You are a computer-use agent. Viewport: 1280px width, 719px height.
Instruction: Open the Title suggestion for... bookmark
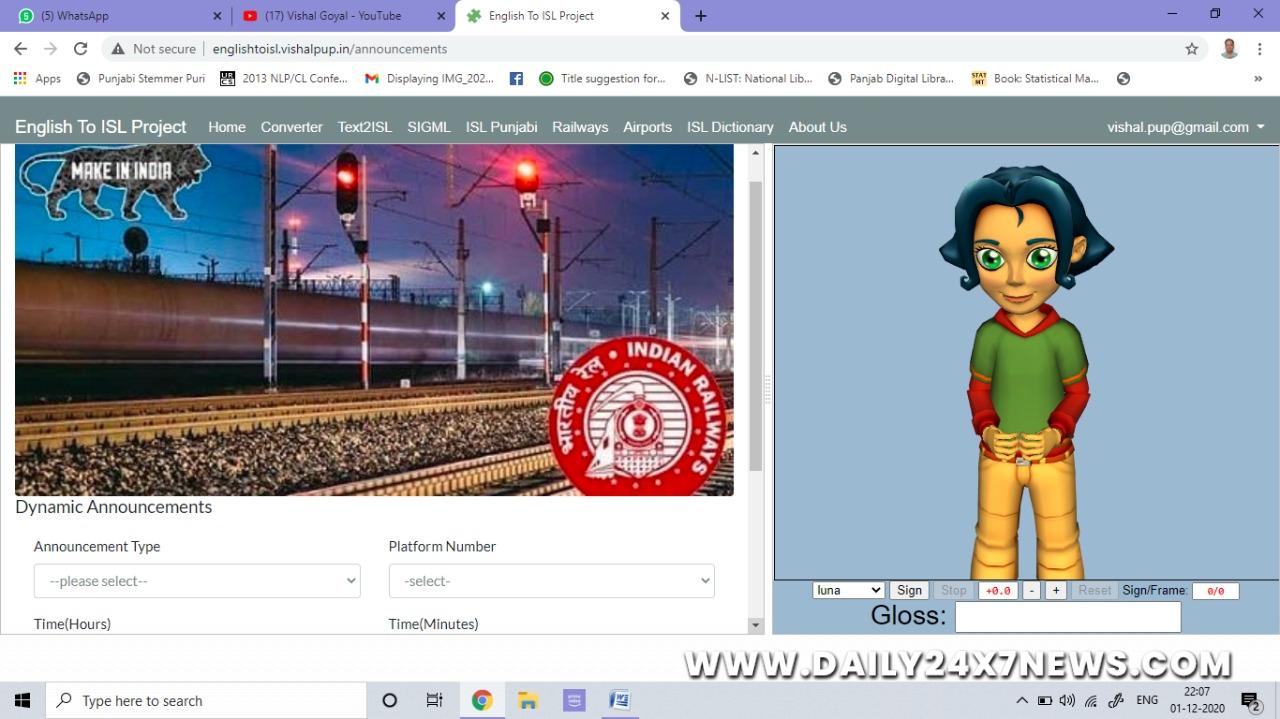[601, 78]
